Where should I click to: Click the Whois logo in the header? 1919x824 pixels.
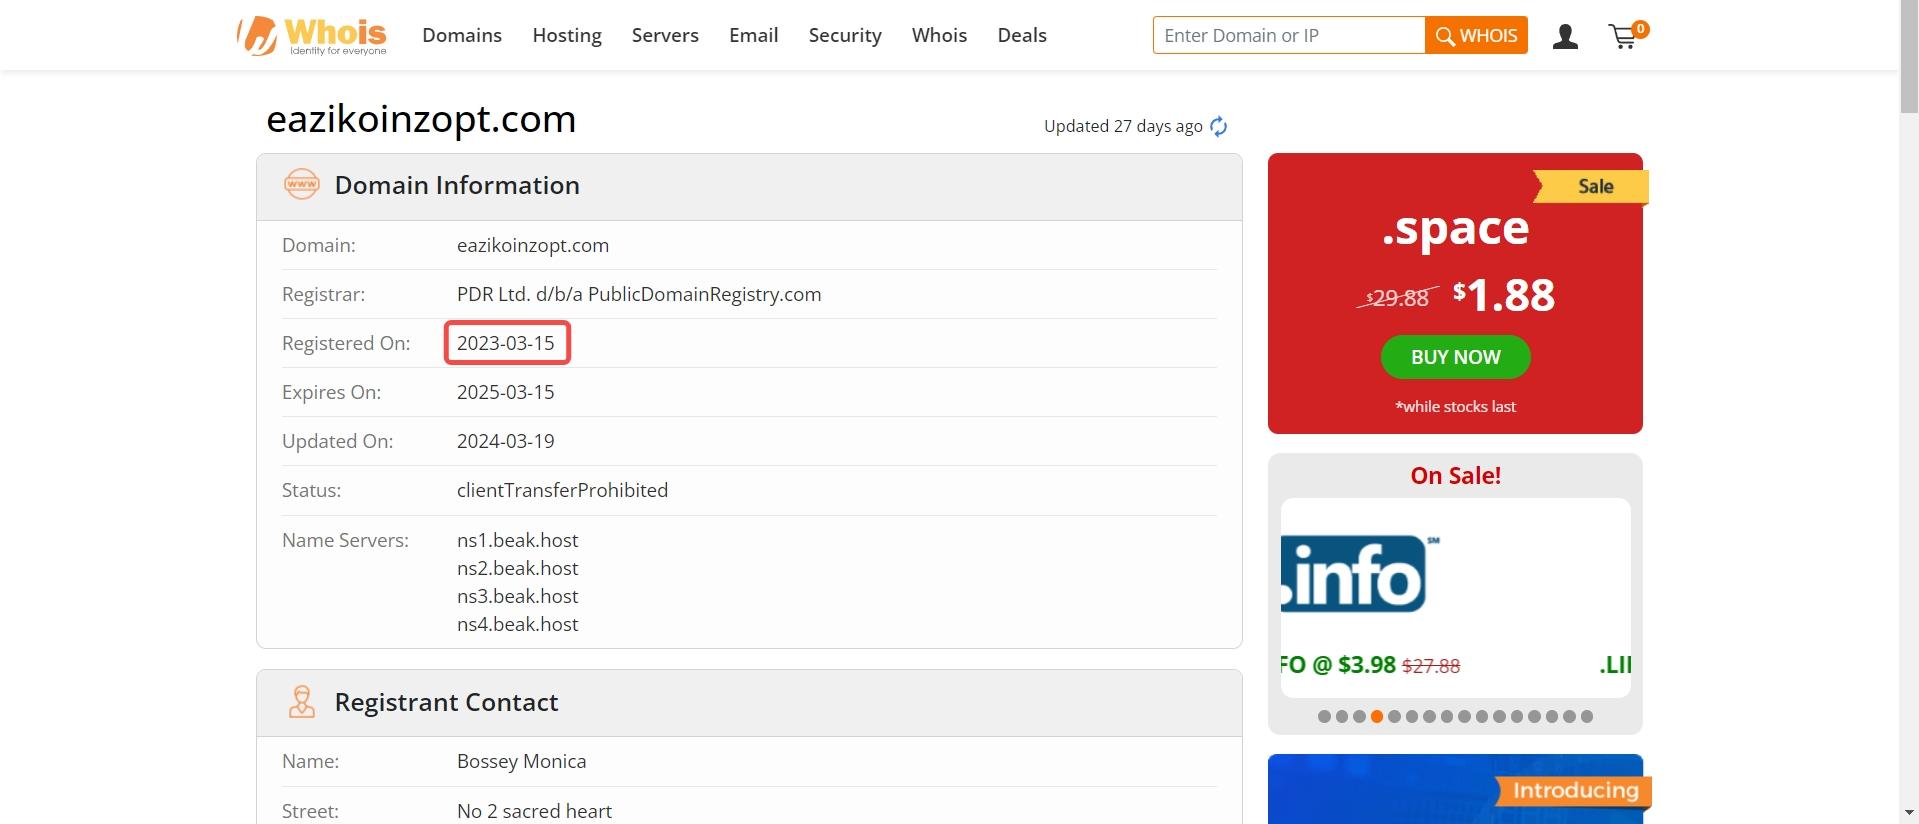[x=312, y=36]
